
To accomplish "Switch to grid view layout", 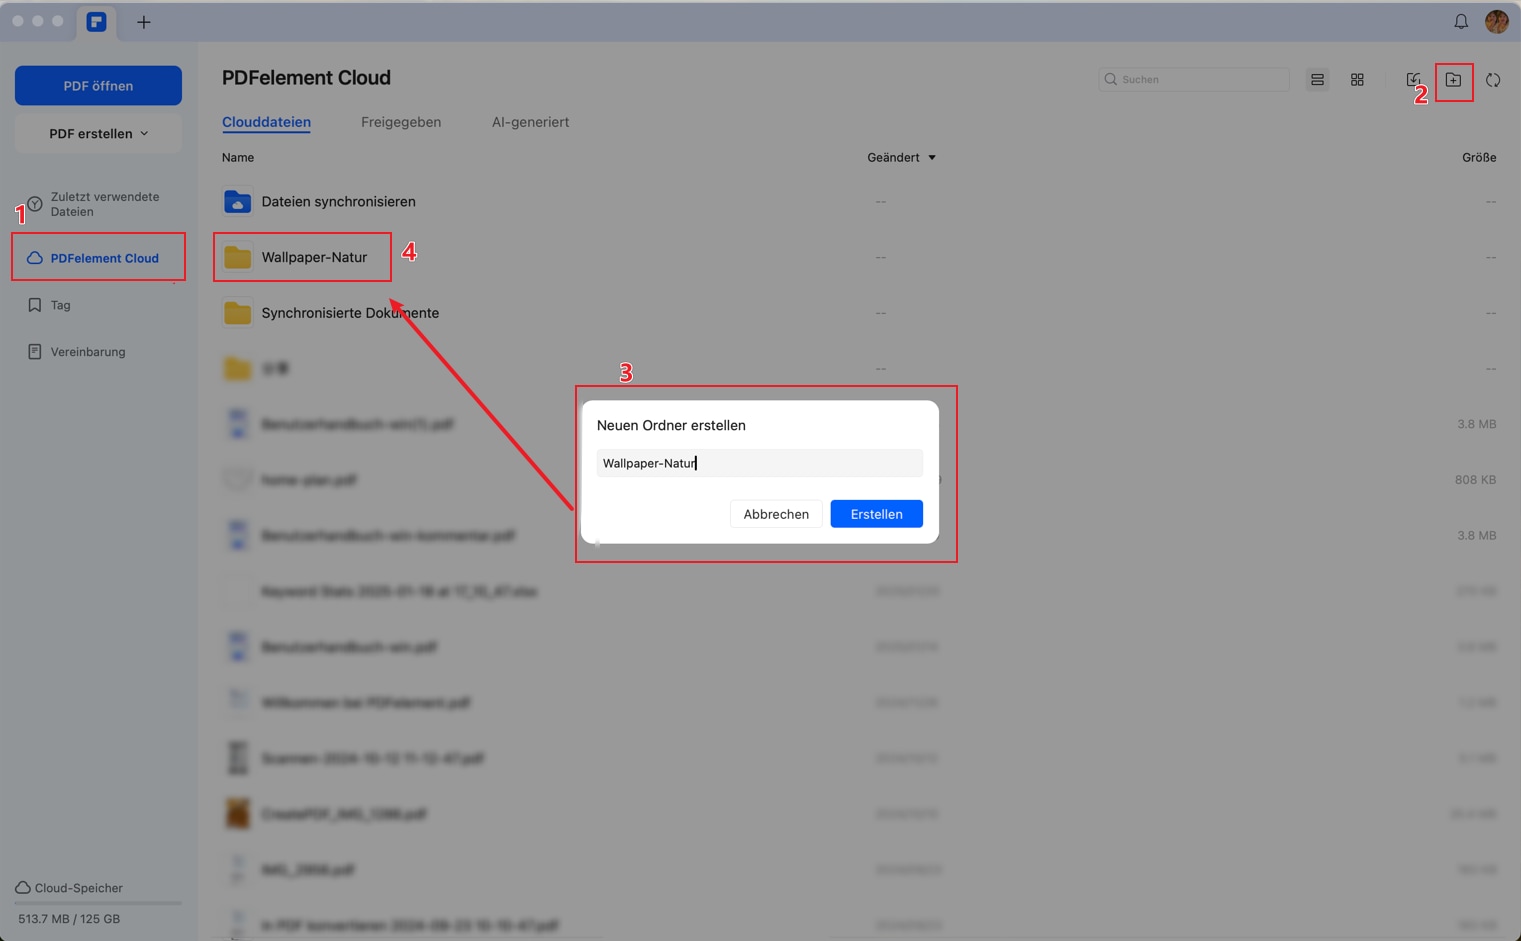I will click(1357, 80).
